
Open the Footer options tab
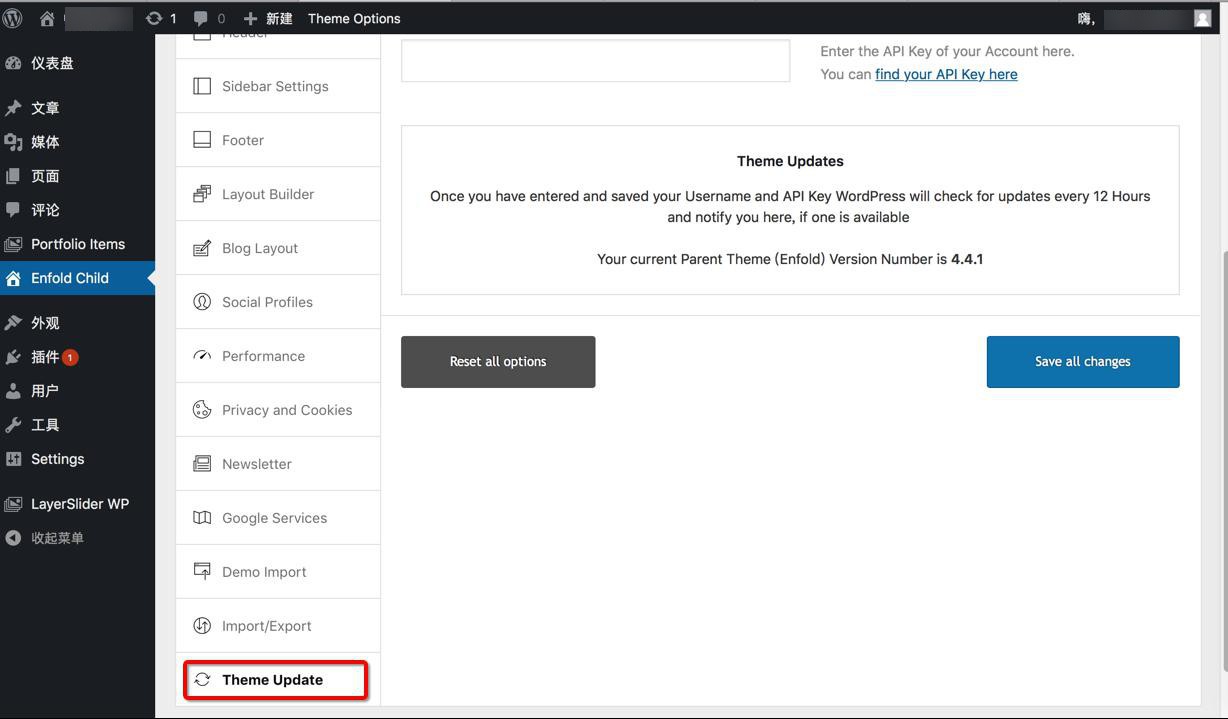coord(278,140)
